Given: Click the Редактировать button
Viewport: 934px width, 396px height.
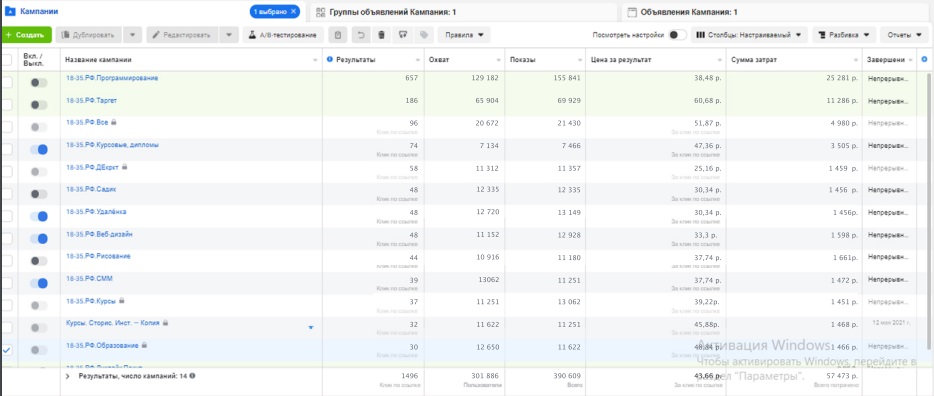Looking at the screenshot, I should coord(182,35).
